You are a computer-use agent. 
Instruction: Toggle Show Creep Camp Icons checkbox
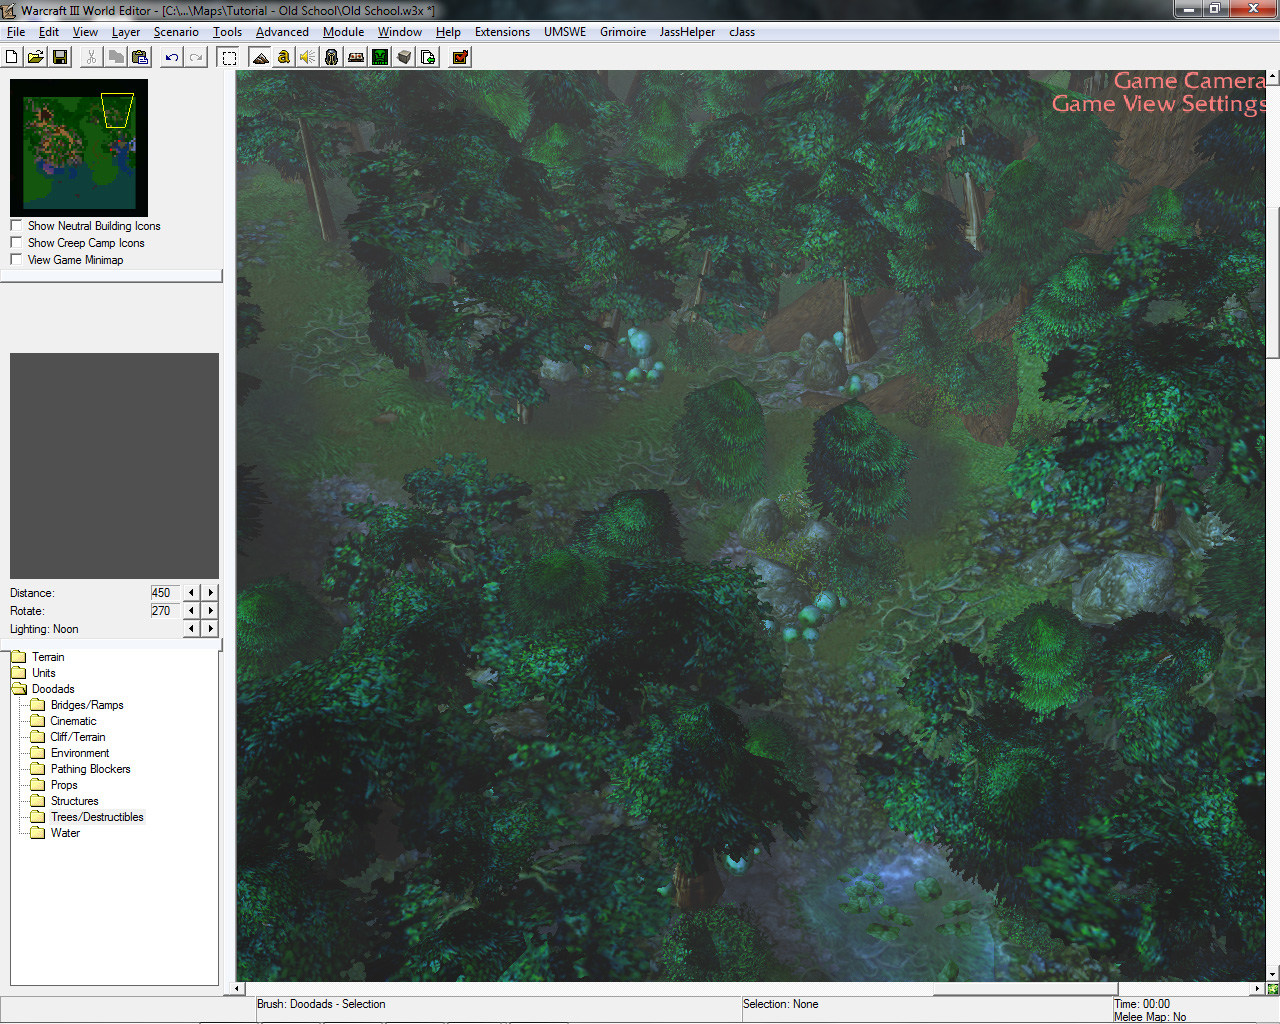(16, 243)
